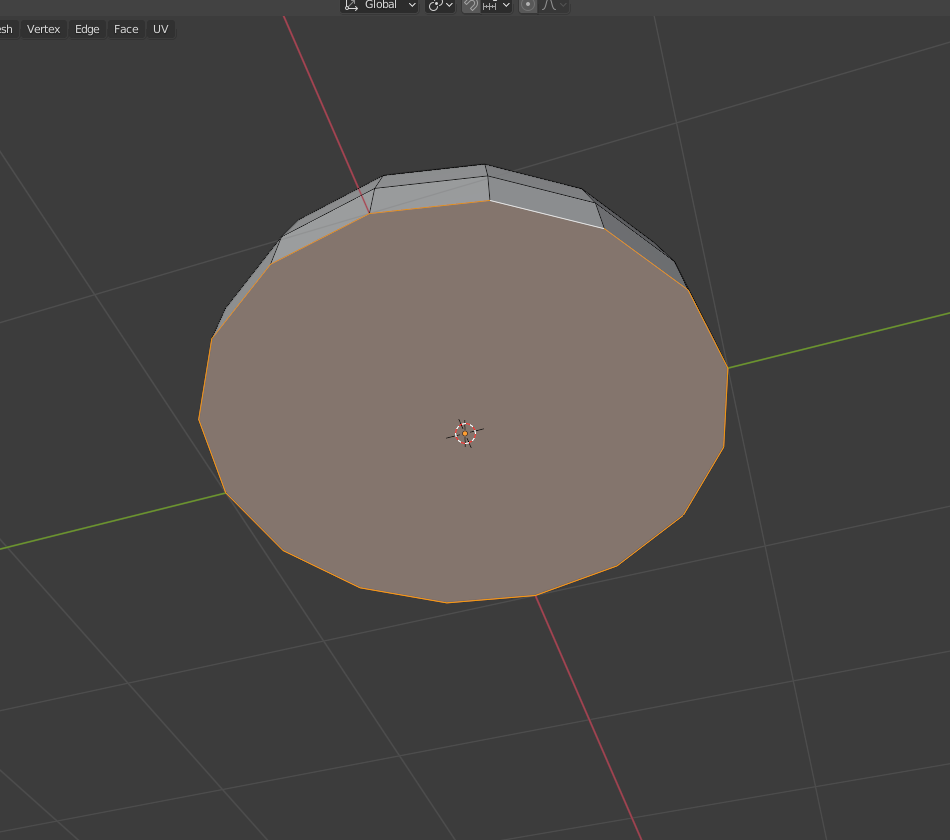Toggle proportional editing circle icon
950x840 pixels.
(528, 5)
